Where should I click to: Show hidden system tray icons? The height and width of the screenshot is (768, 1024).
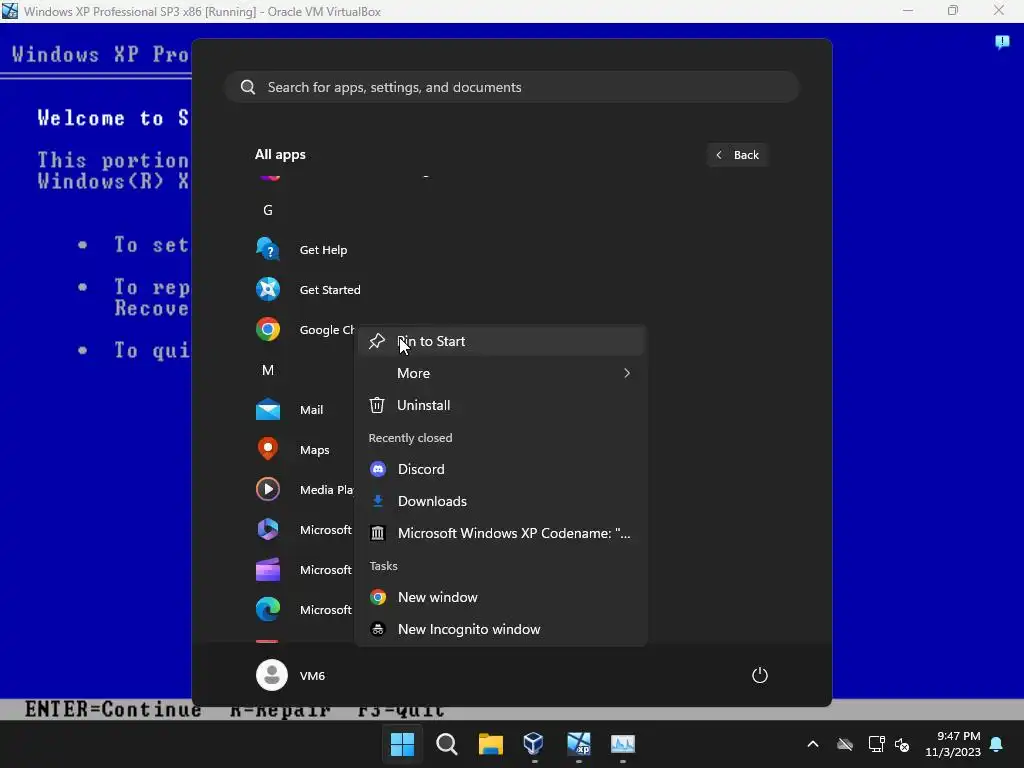[x=813, y=744]
